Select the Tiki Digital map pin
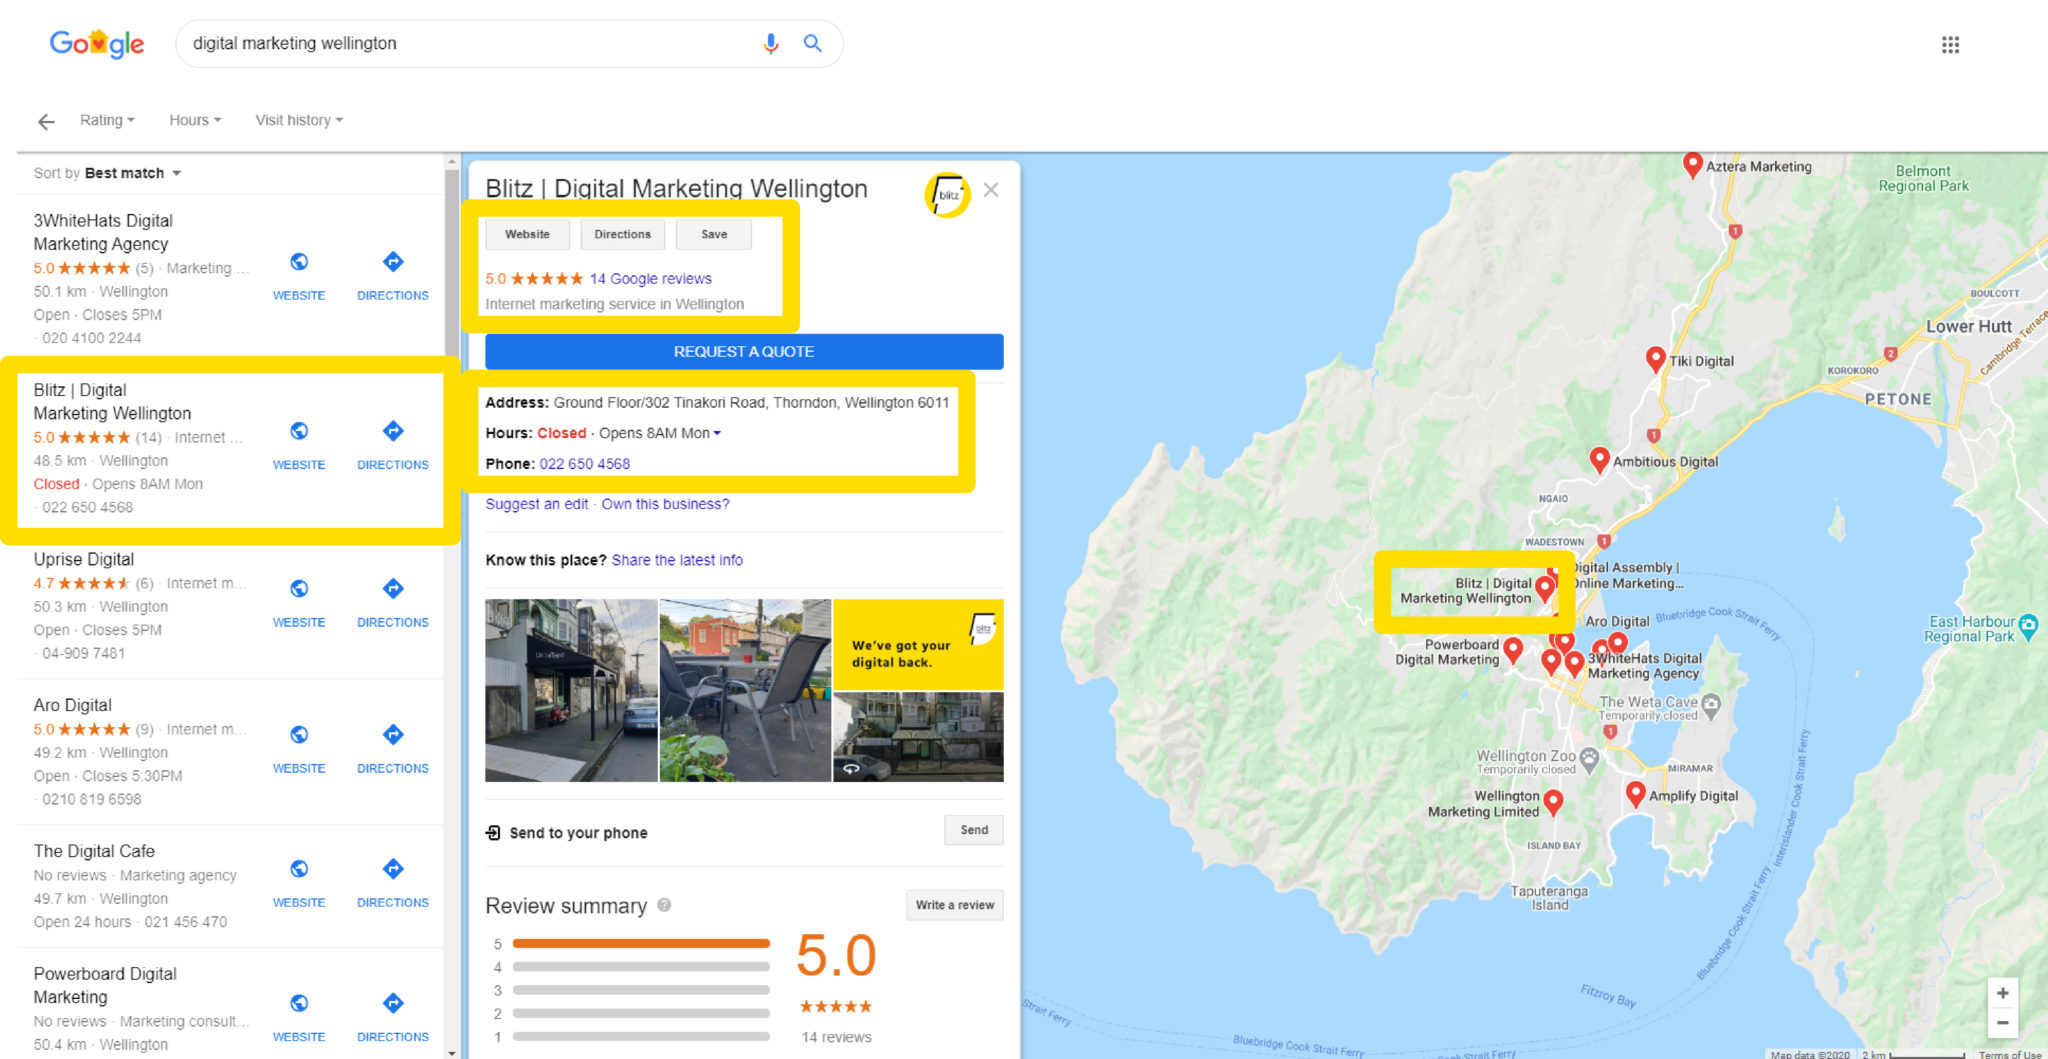 [1655, 360]
